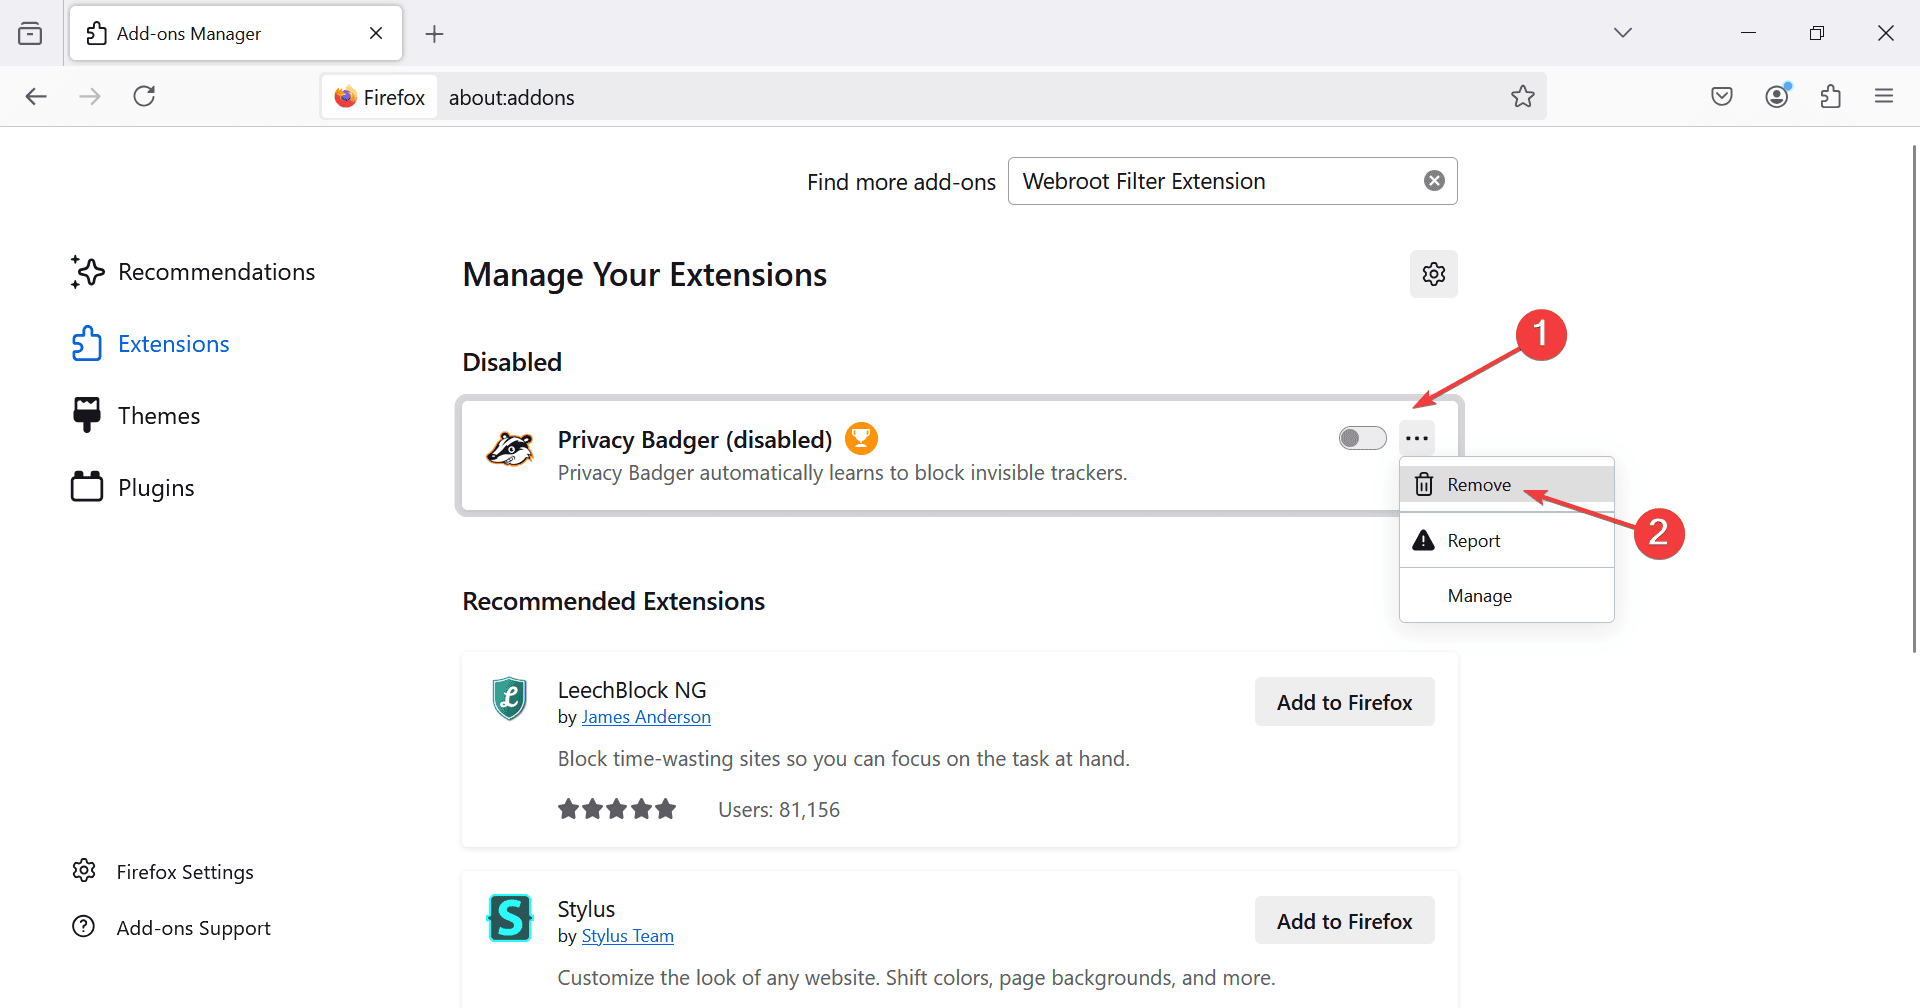
Task: Click the Stylus S logo icon
Action: tap(510, 917)
